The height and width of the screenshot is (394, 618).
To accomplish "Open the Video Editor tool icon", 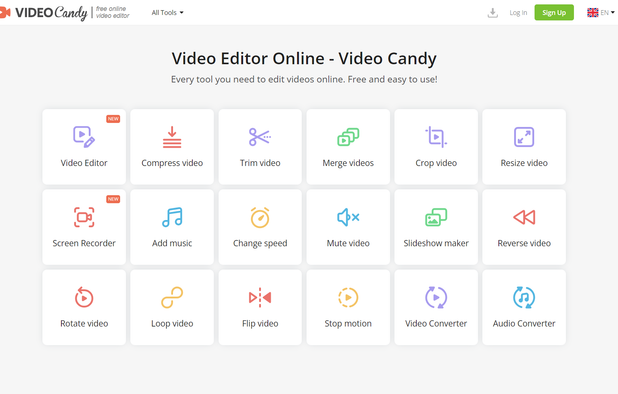I will click(x=84, y=137).
